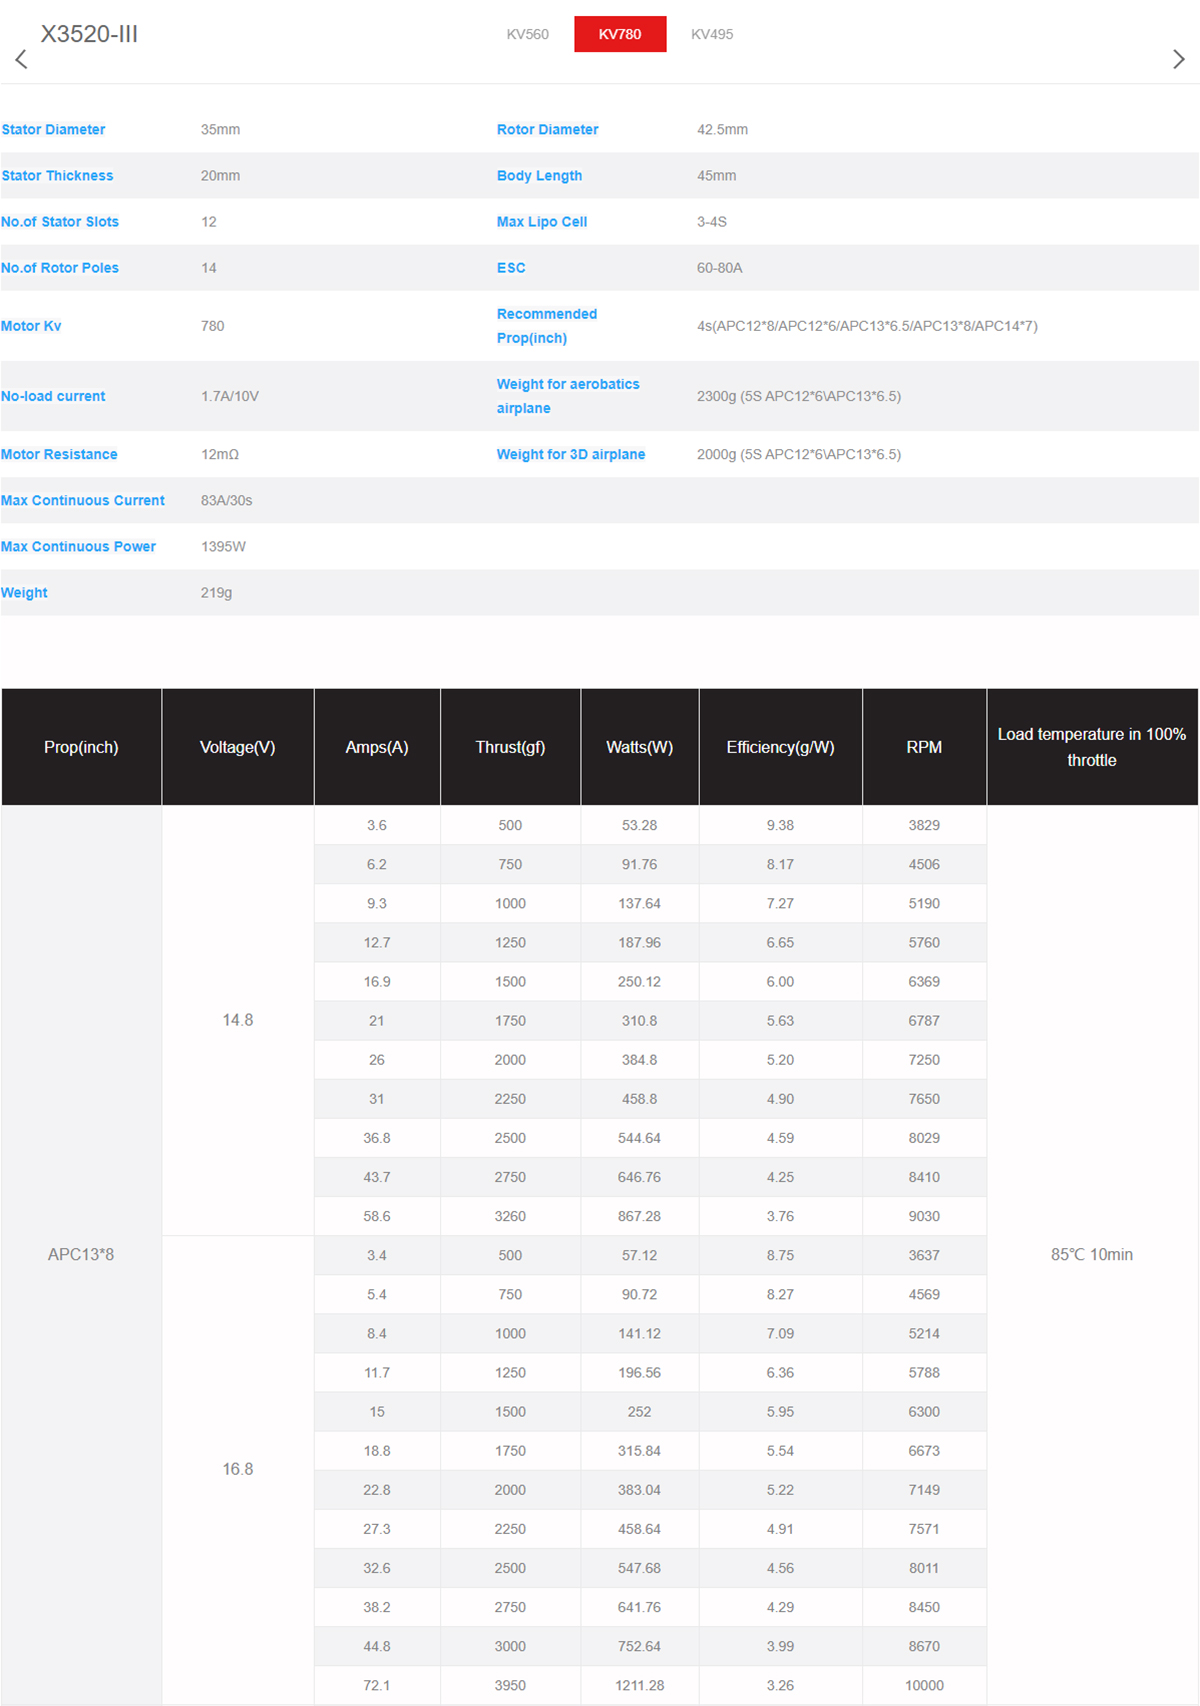Image resolution: width=1200 pixels, height=1706 pixels.
Task: Click the Efficiency(g/W) column header
Action: click(x=780, y=747)
